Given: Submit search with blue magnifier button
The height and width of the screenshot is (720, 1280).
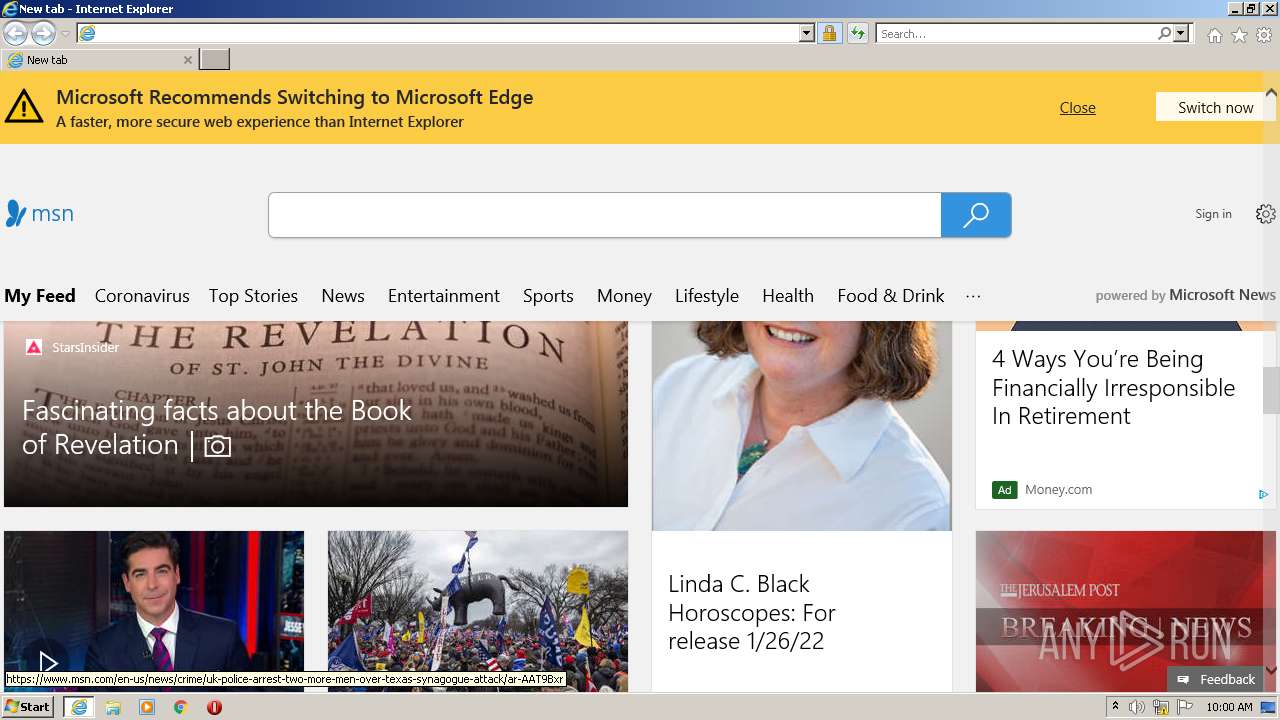Looking at the screenshot, I should (x=976, y=215).
